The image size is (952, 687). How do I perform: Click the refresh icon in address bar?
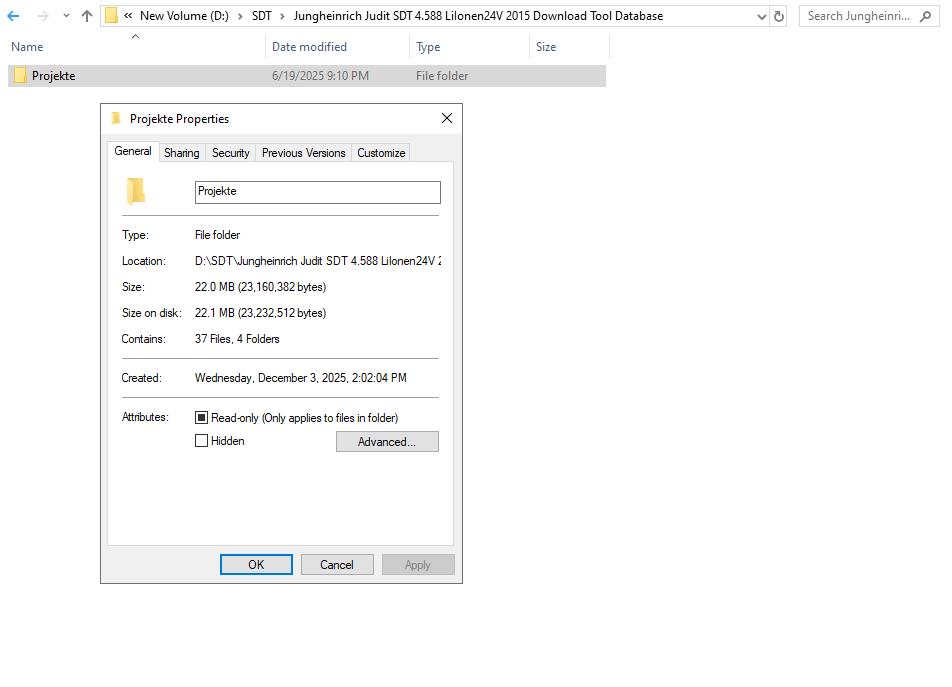pyautogui.click(x=780, y=16)
